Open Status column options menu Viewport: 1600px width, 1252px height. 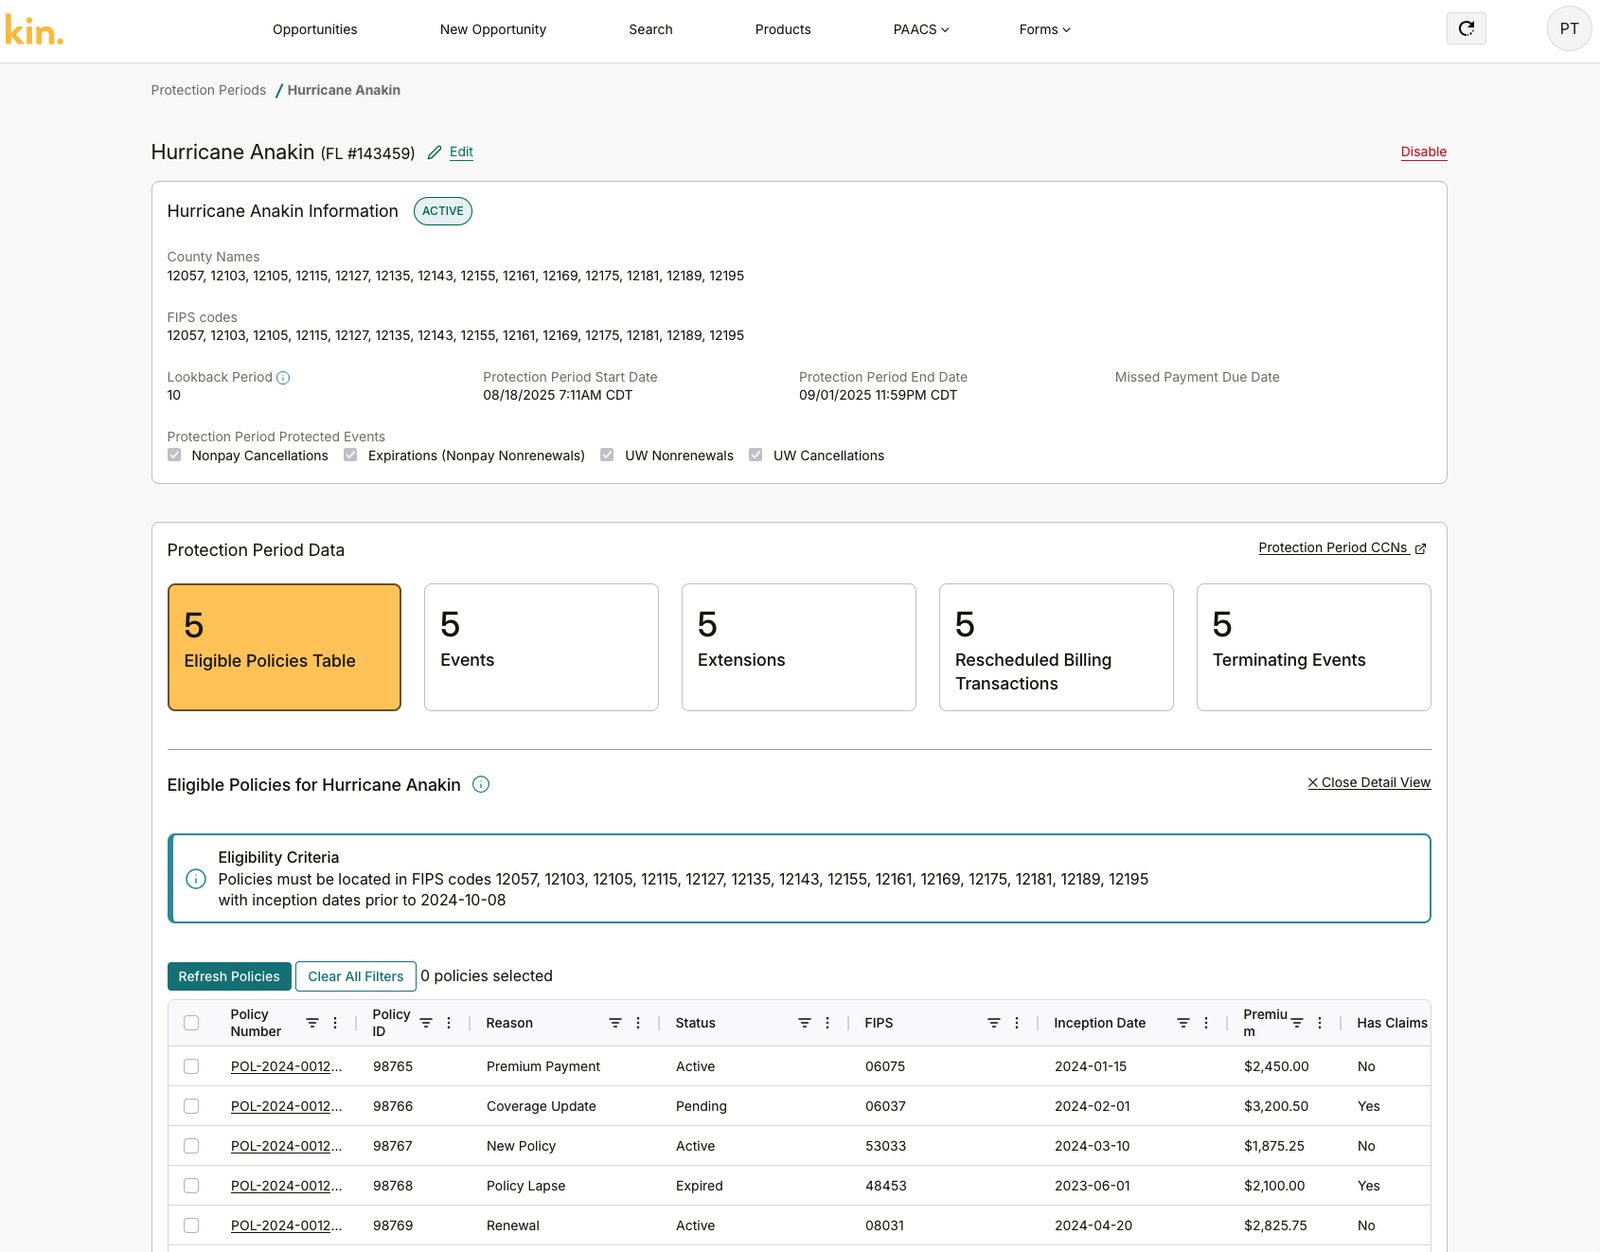tap(827, 1023)
